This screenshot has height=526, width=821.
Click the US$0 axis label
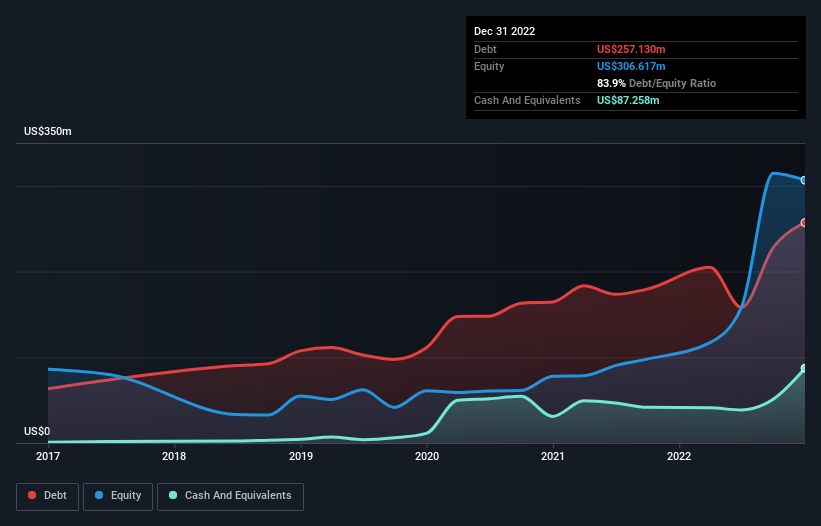(37, 431)
